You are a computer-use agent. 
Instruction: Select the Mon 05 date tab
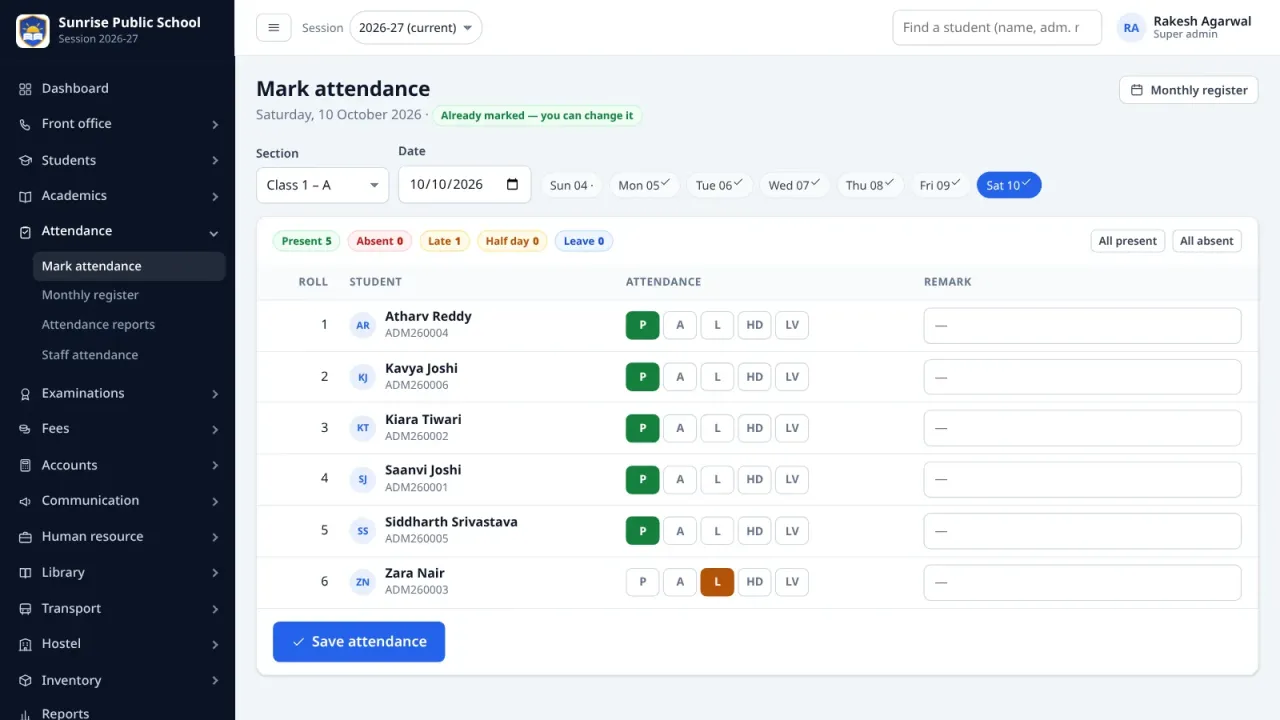[x=644, y=185]
